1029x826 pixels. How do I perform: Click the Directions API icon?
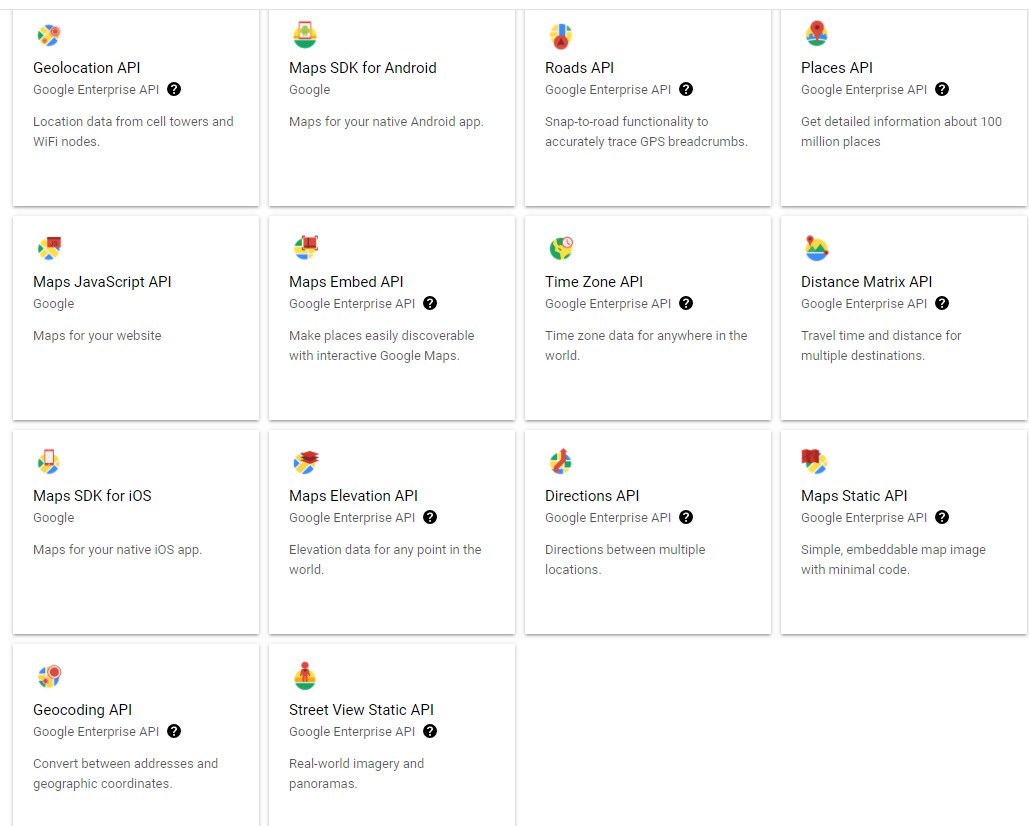click(560, 461)
